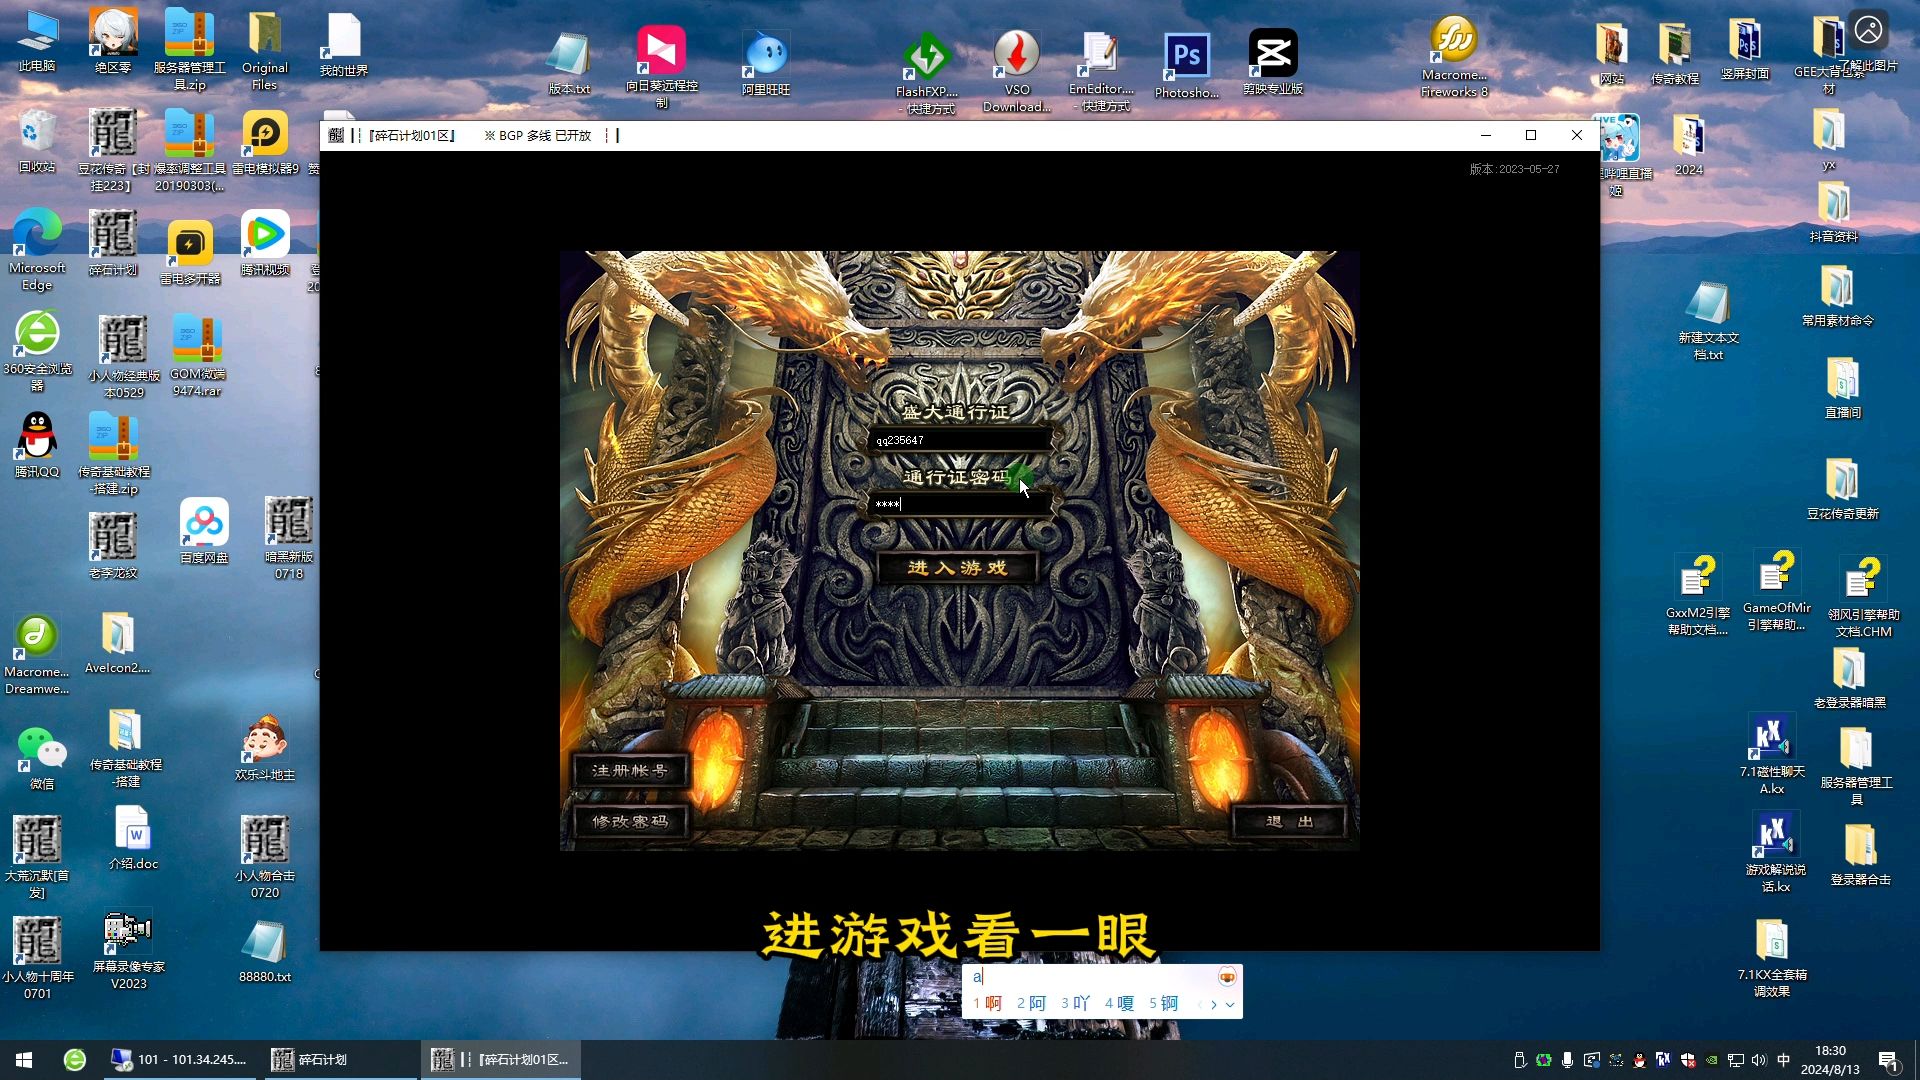
Task: Open 登录器合击 folder
Action: tap(1860, 855)
